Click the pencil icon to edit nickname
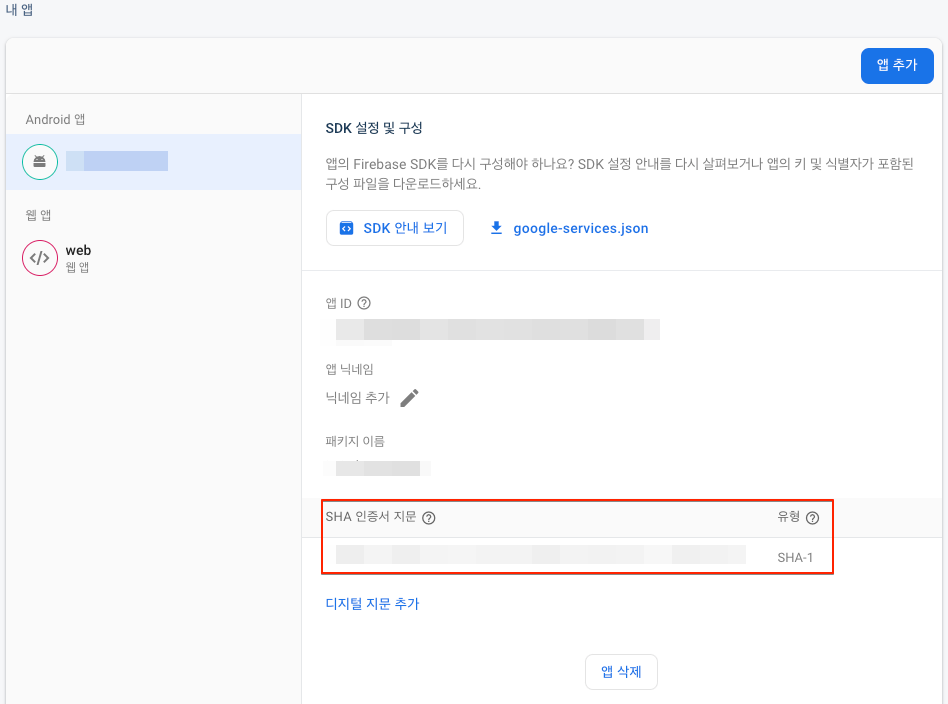The image size is (948, 704). tap(409, 397)
